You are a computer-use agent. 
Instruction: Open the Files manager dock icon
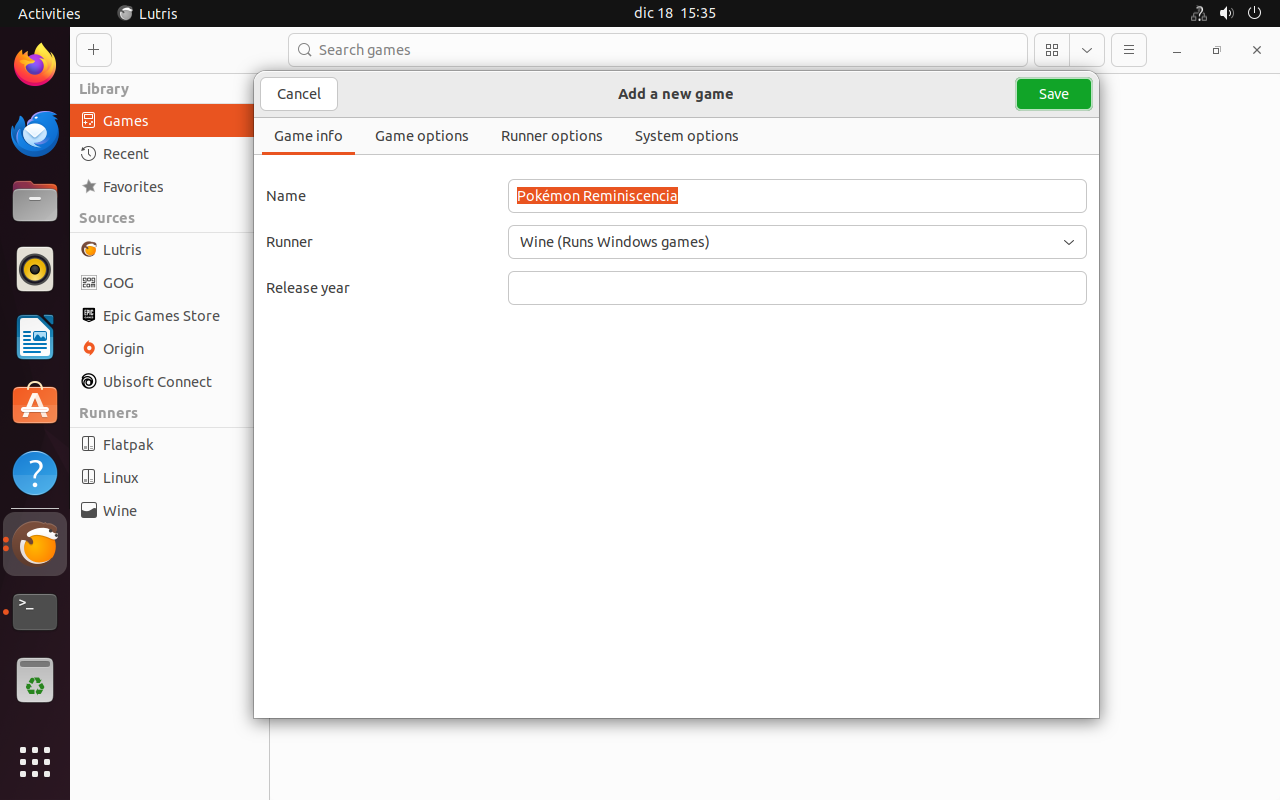pos(35,201)
